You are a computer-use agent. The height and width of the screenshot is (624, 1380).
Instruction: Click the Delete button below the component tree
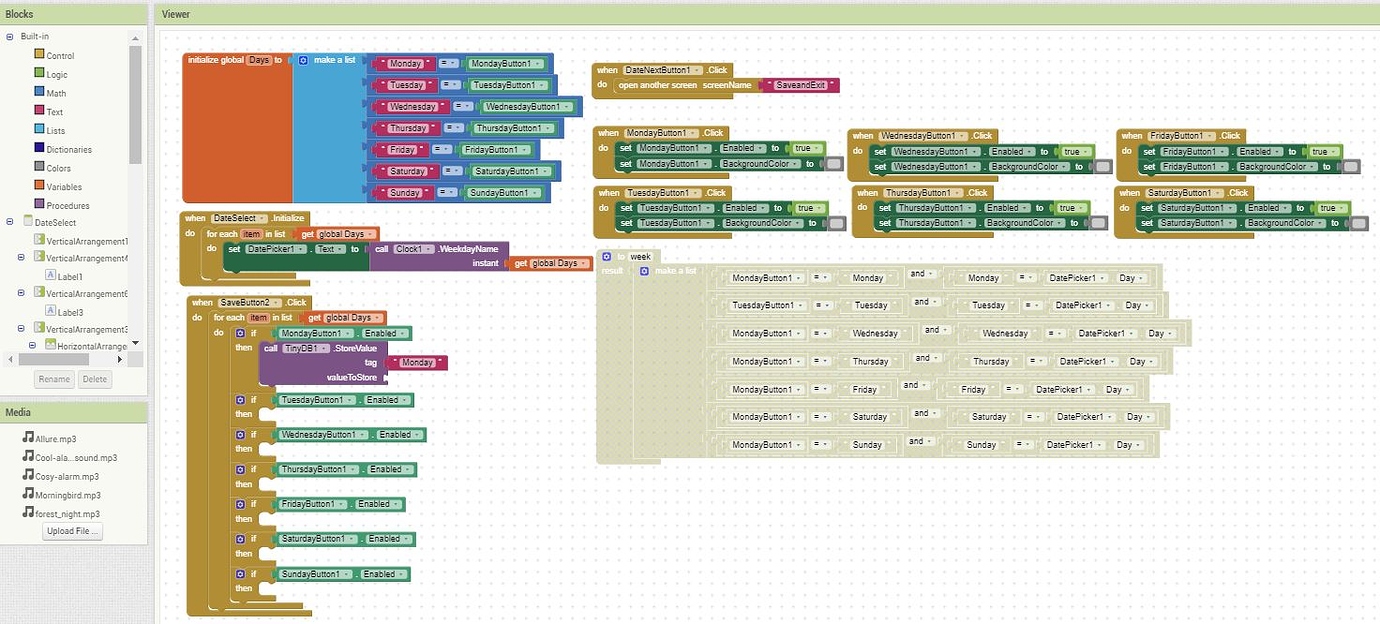[95, 378]
